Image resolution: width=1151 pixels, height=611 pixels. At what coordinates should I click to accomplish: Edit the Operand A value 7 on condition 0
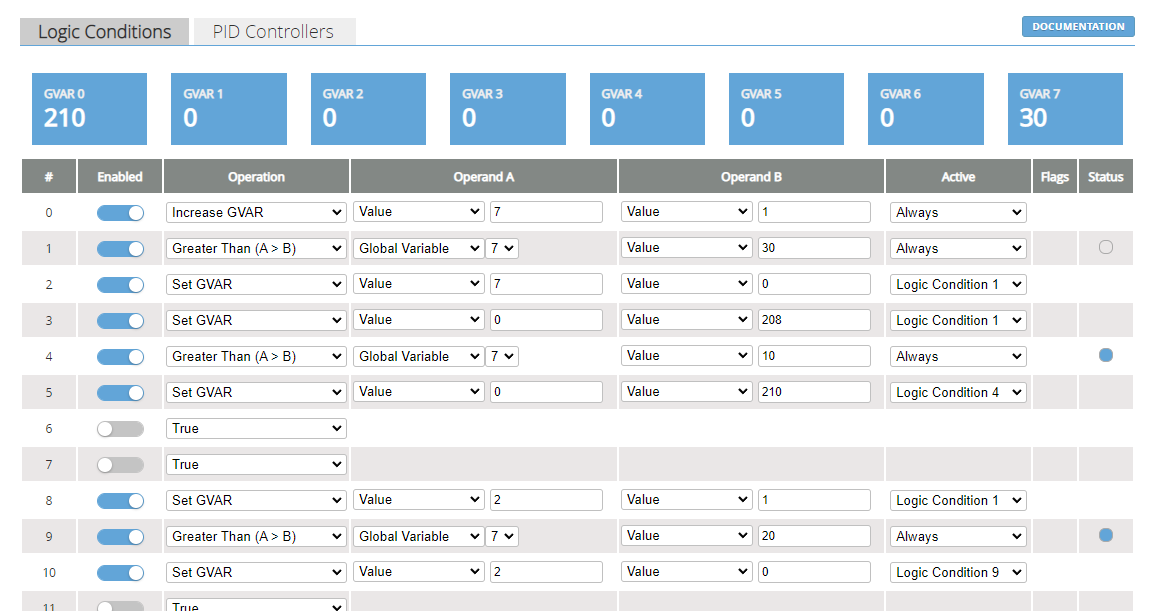click(x=546, y=212)
